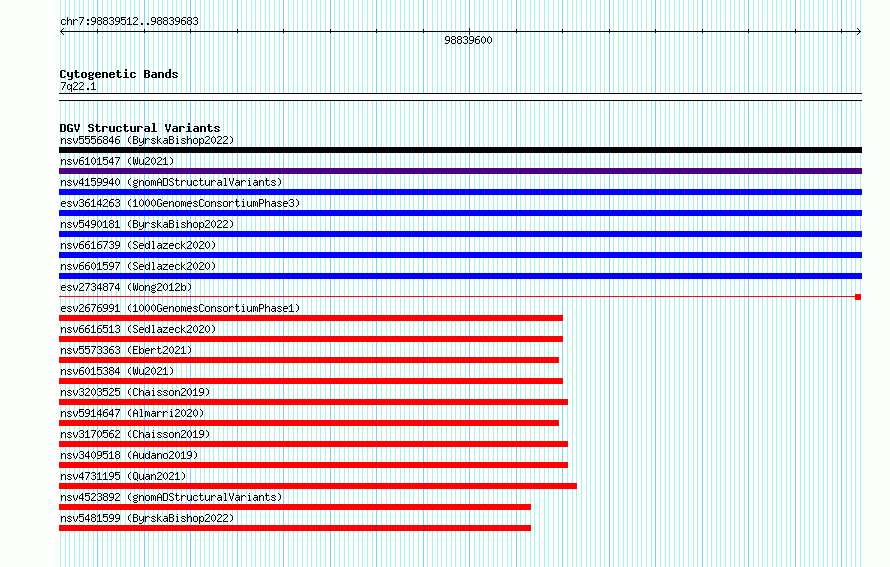Select the blue esv3614263 variant bar
This screenshot has height=567, width=890.
point(460,213)
